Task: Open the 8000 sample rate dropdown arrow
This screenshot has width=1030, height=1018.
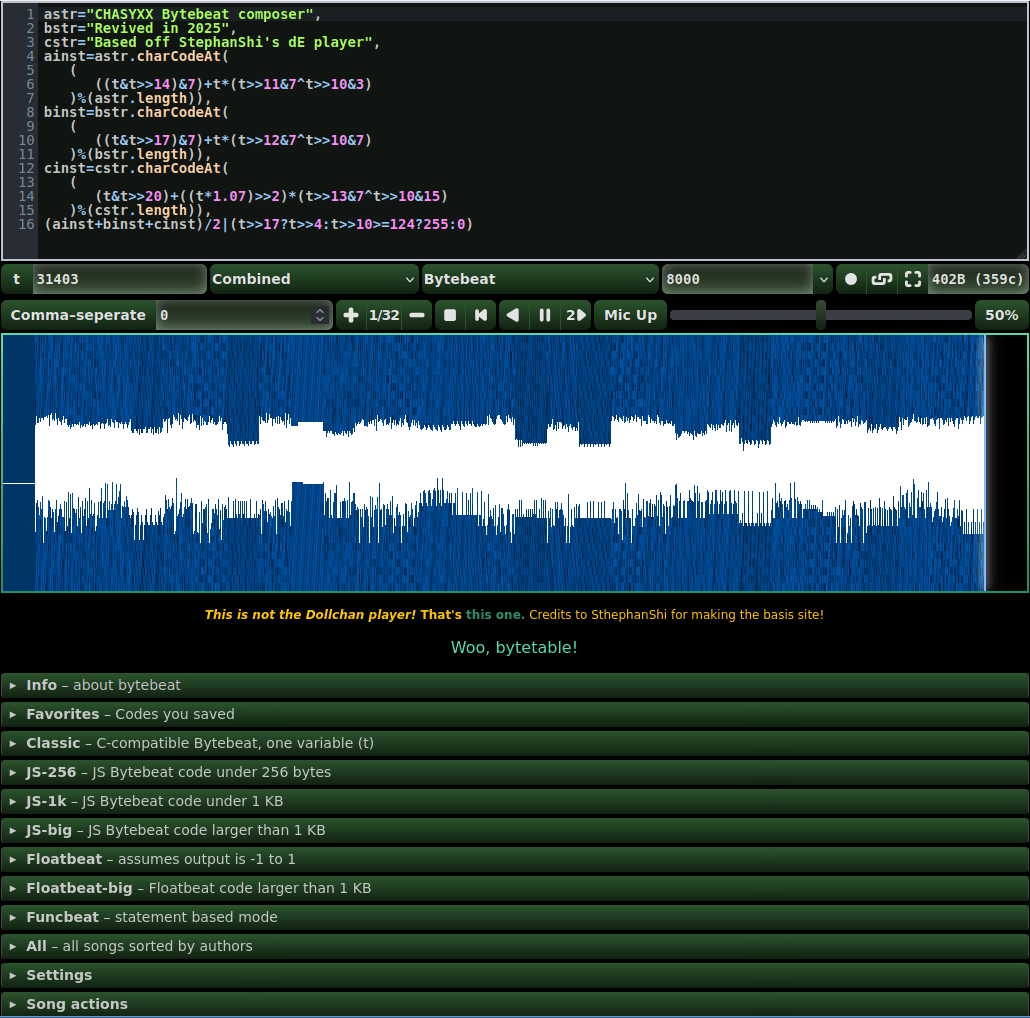Action: [x=823, y=280]
